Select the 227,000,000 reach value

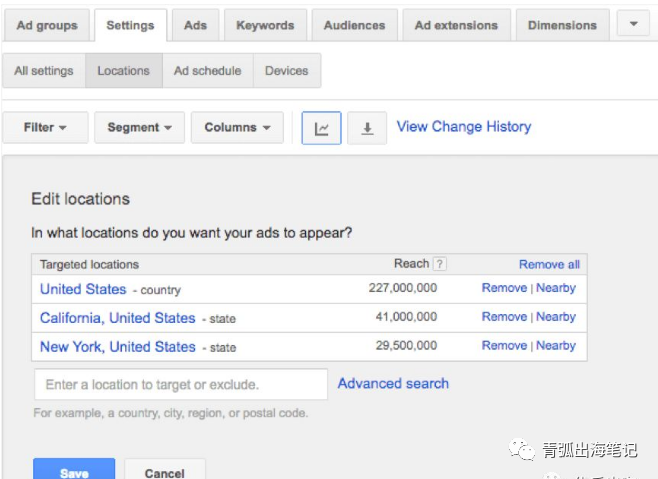coord(403,288)
